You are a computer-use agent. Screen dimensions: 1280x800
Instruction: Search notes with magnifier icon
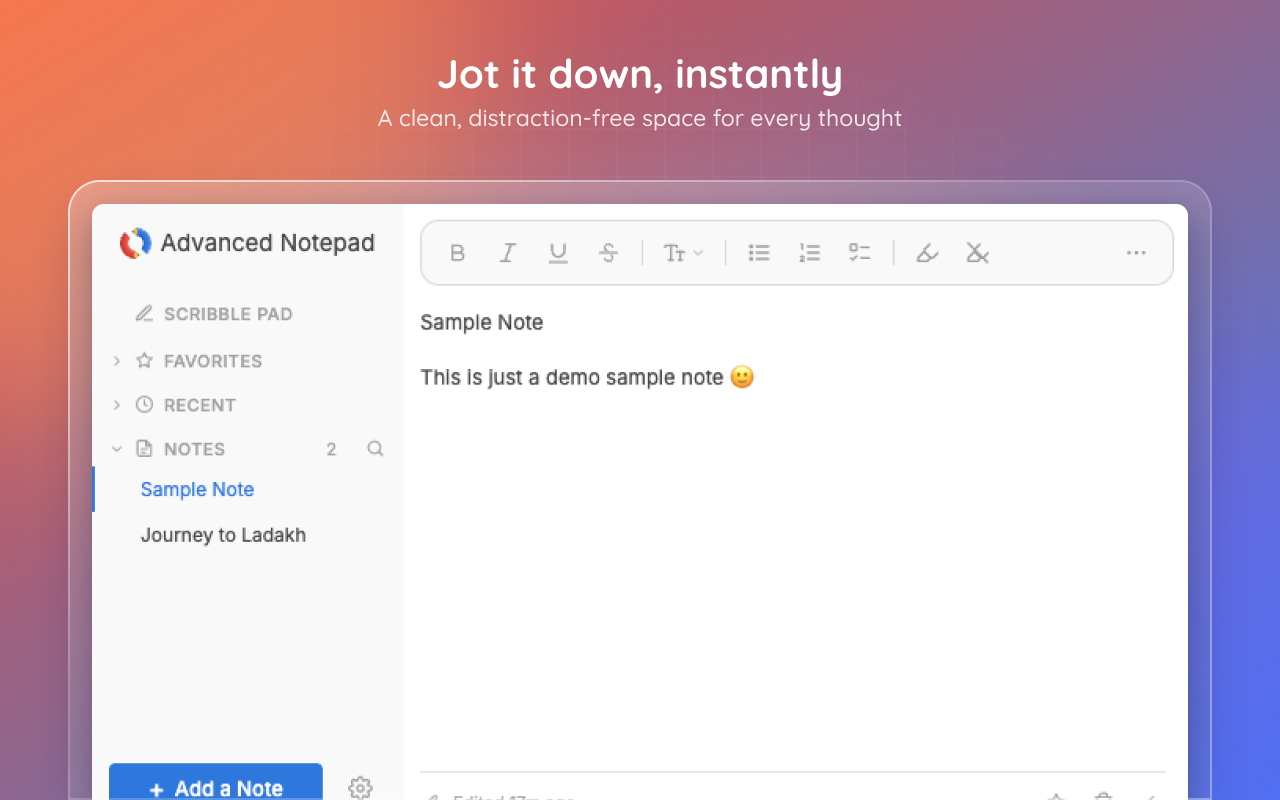pos(375,449)
